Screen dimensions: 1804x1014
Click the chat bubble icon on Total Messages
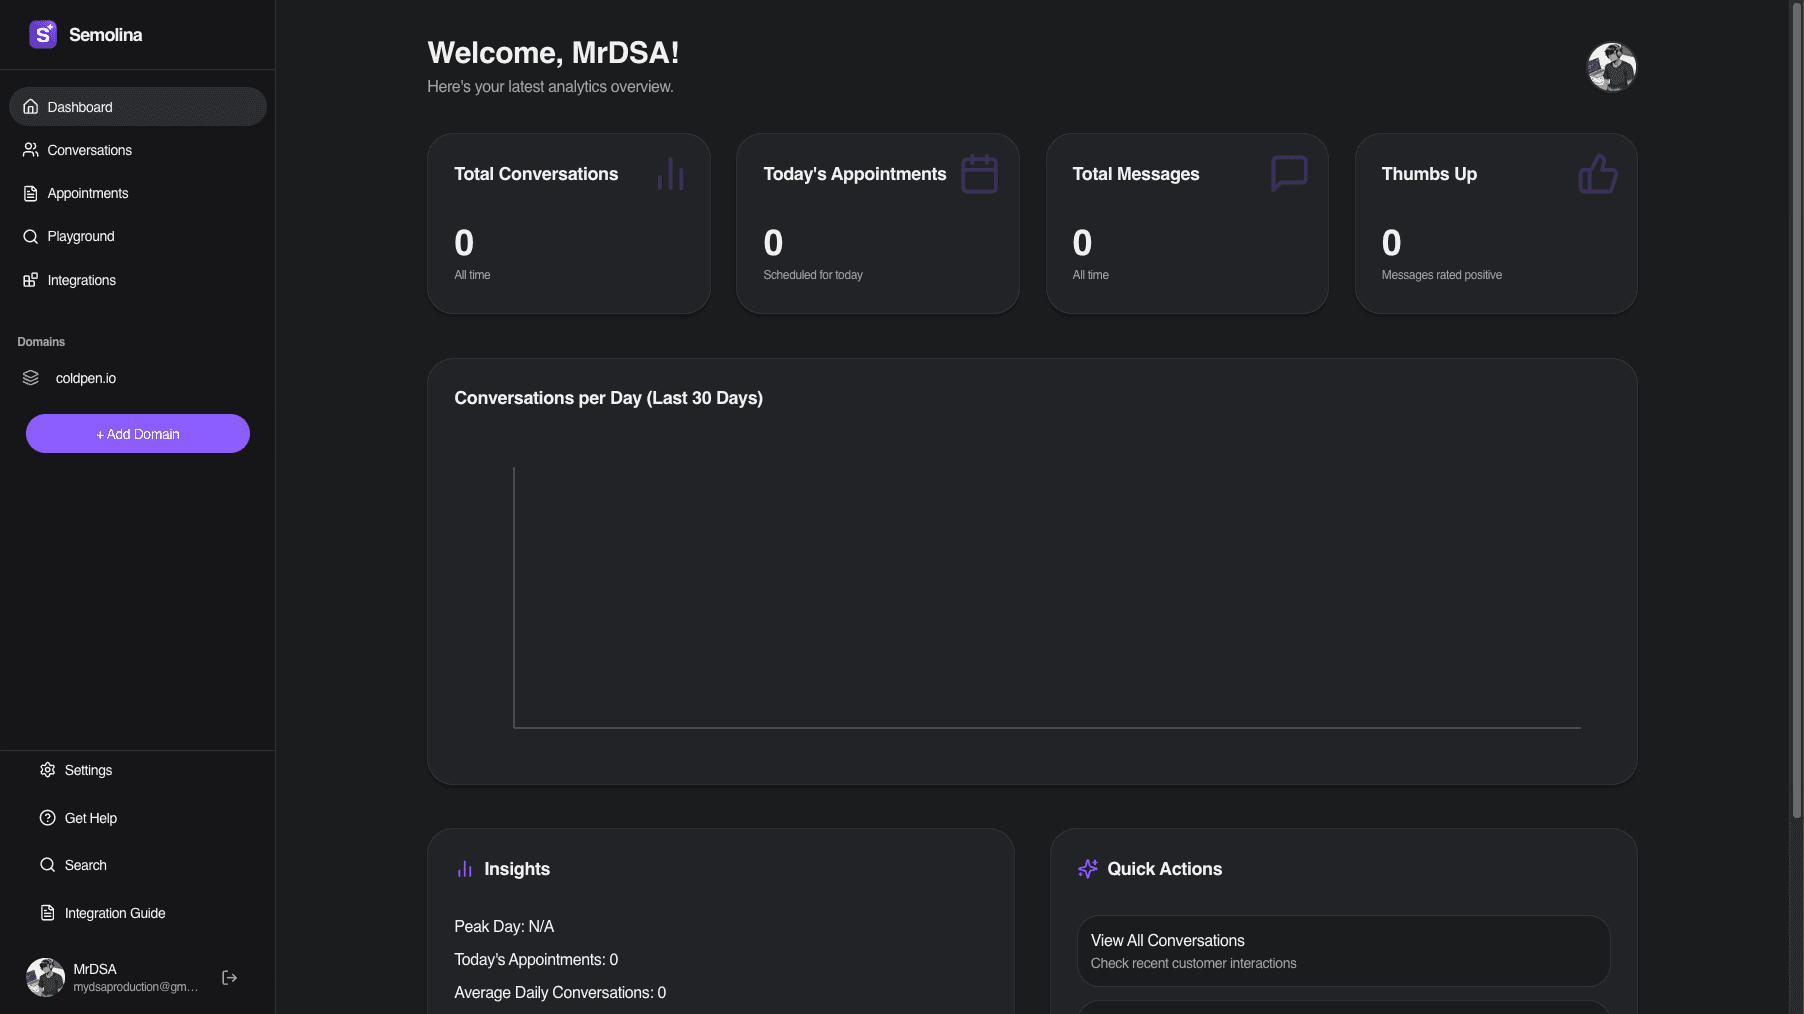pos(1288,173)
